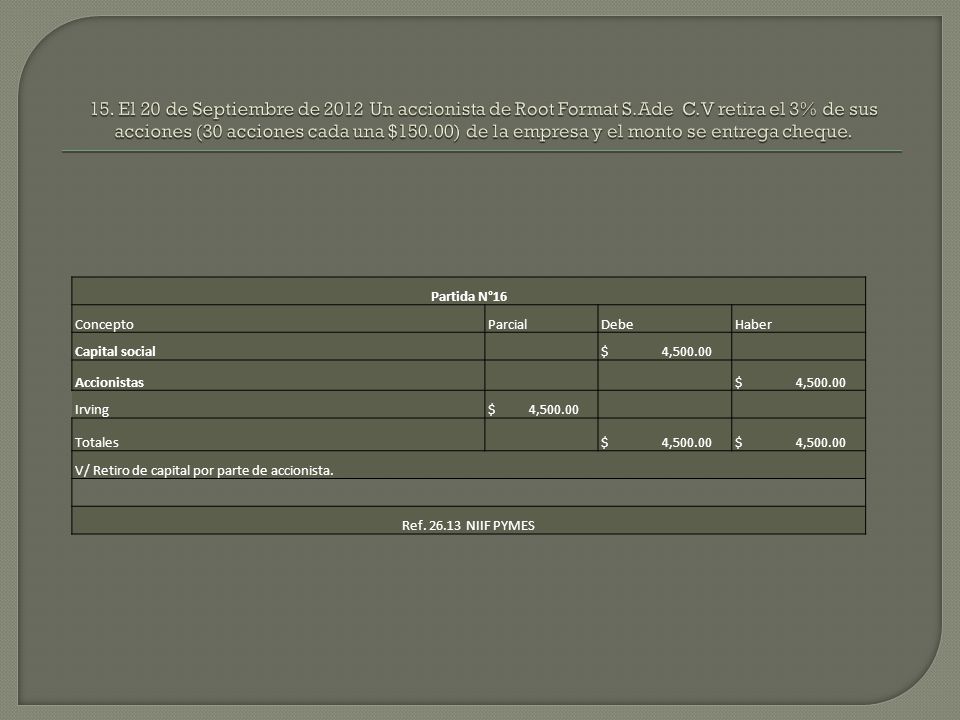This screenshot has width=960, height=720.
Task: Click the 'Irving' row label
Action: (x=92, y=410)
